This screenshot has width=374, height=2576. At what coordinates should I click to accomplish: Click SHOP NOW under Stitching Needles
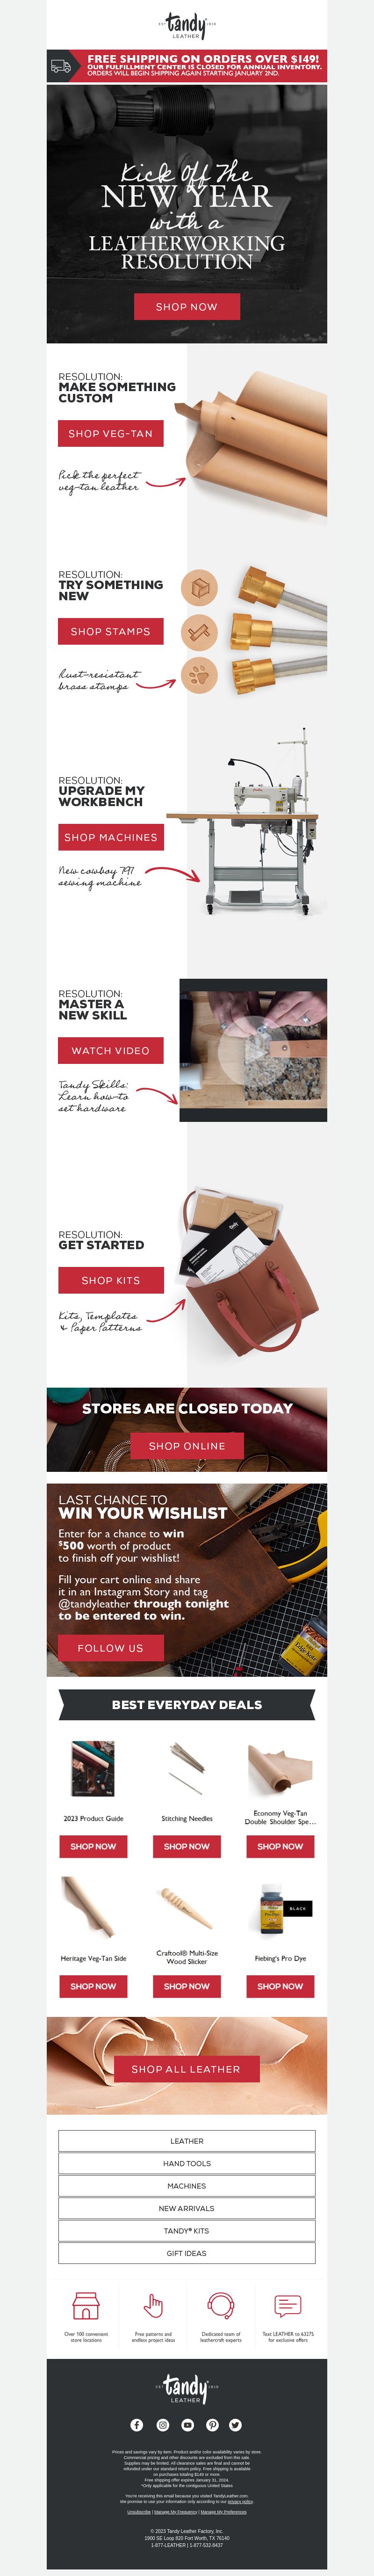pos(187,1847)
